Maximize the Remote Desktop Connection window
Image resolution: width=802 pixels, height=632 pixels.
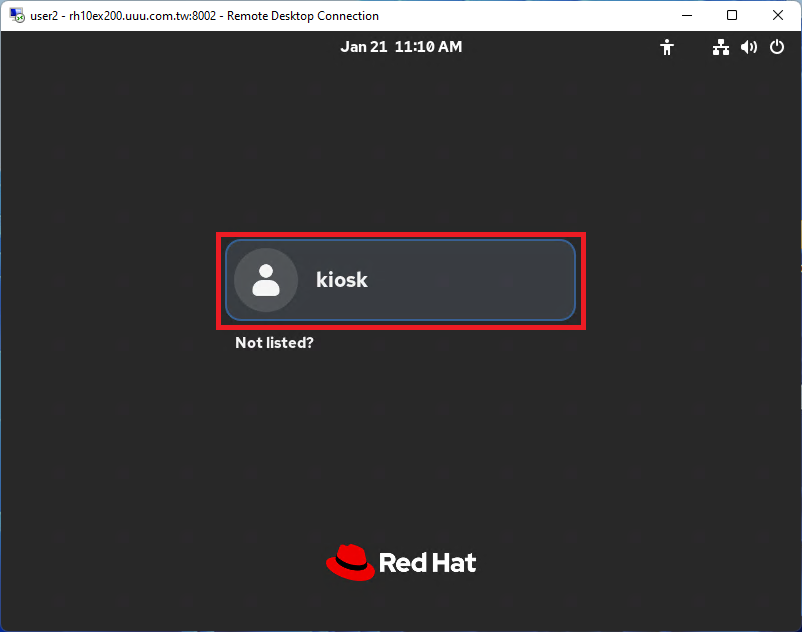point(732,16)
